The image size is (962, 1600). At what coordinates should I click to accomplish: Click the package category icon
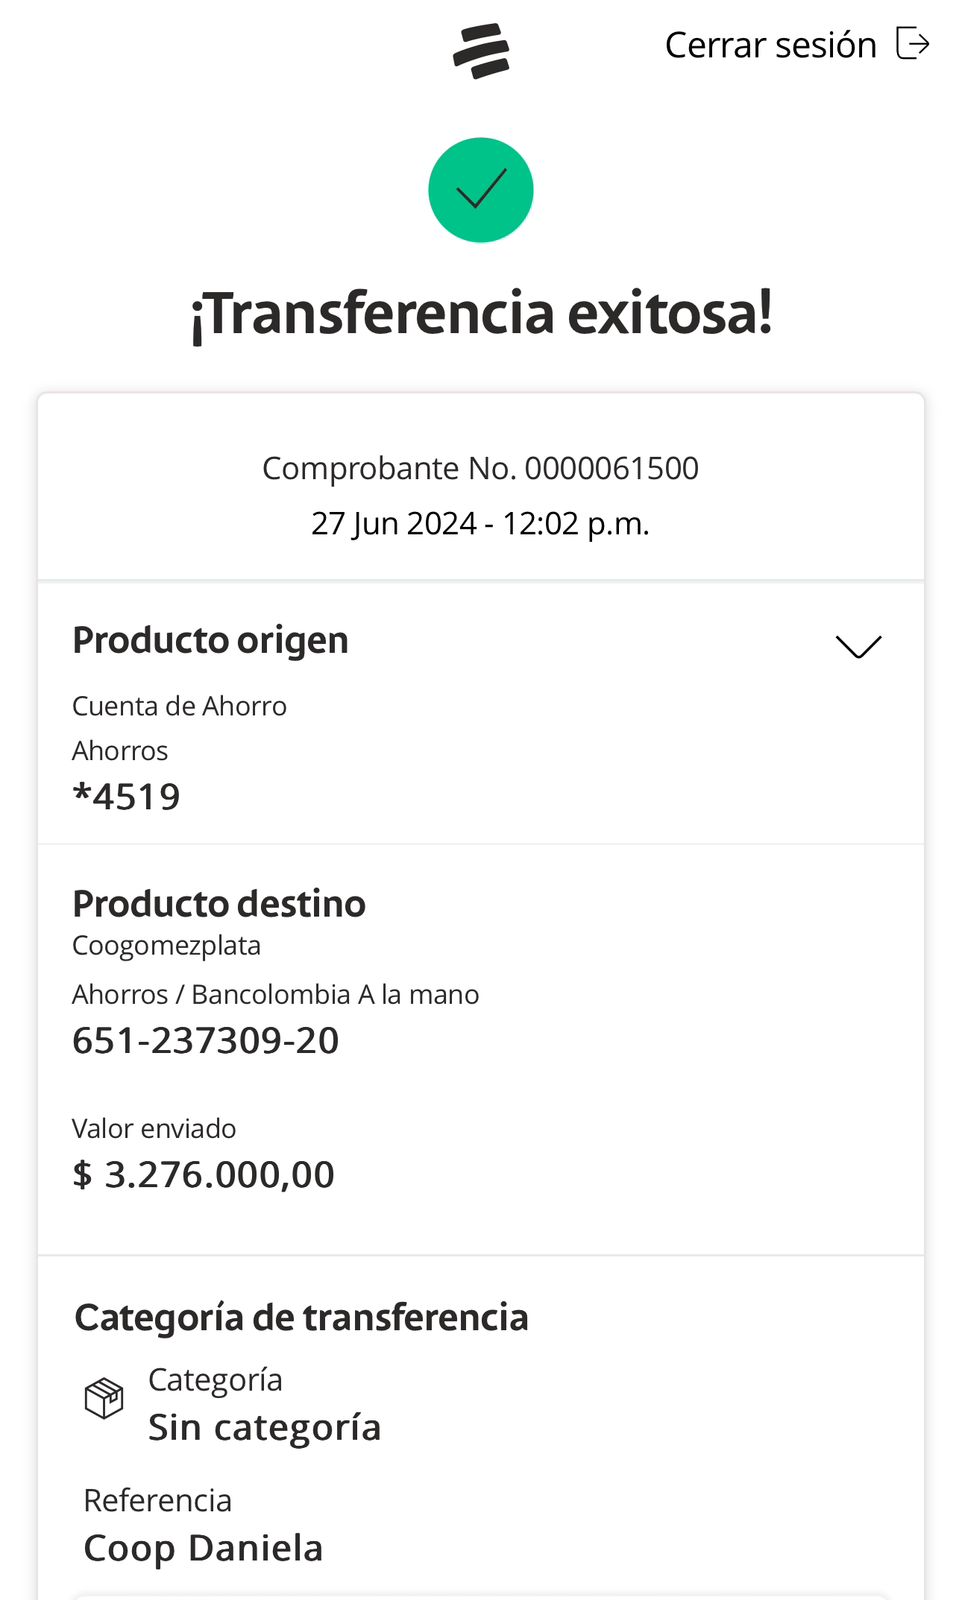point(104,1398)
